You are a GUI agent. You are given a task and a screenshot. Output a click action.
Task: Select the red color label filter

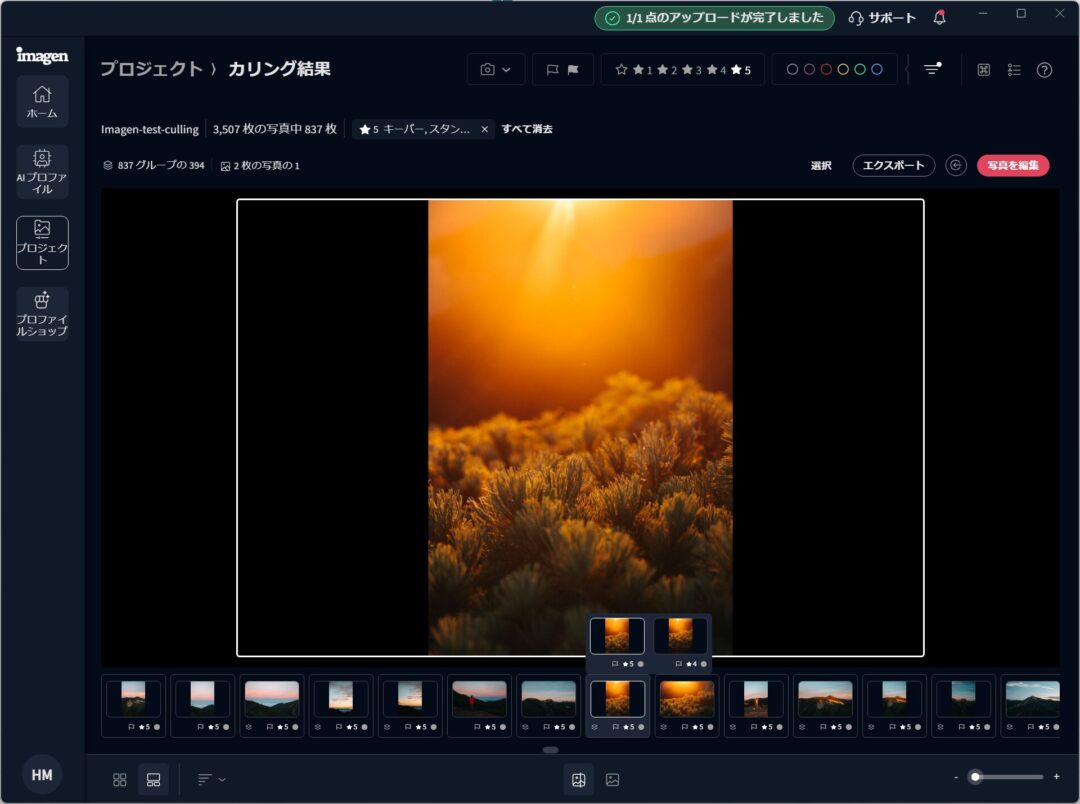[x=826, y=70]
